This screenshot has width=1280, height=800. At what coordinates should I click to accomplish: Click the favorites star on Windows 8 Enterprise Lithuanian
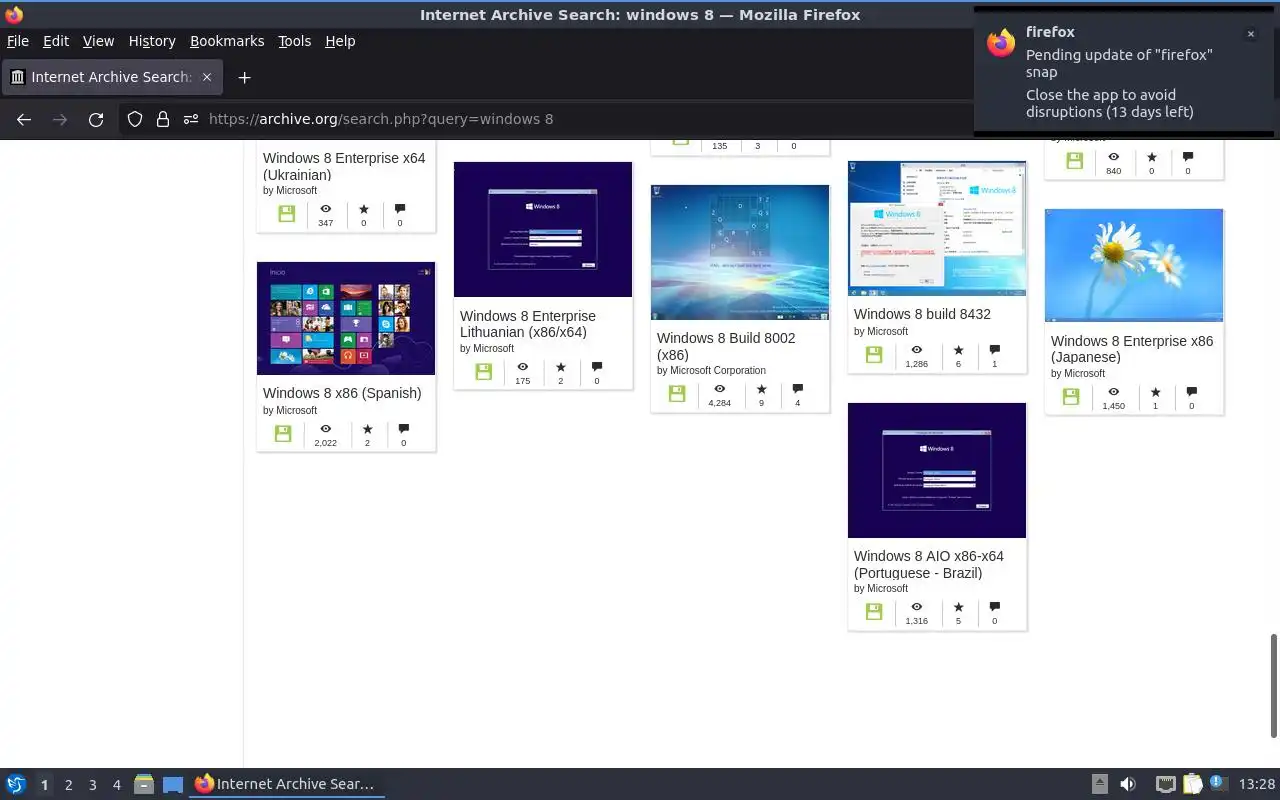[x=560, y=367]
